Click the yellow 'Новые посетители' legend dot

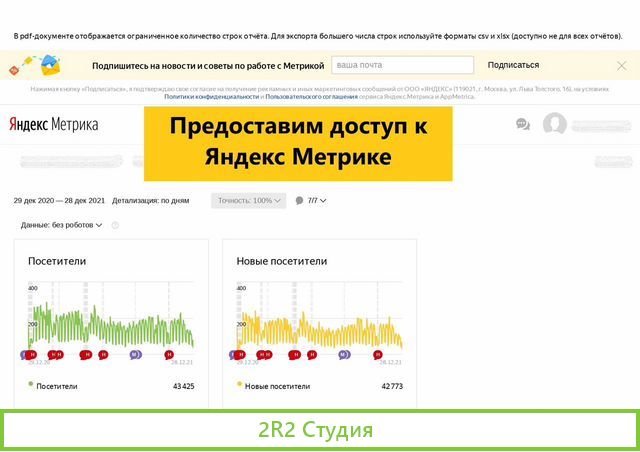click(239, 384)
